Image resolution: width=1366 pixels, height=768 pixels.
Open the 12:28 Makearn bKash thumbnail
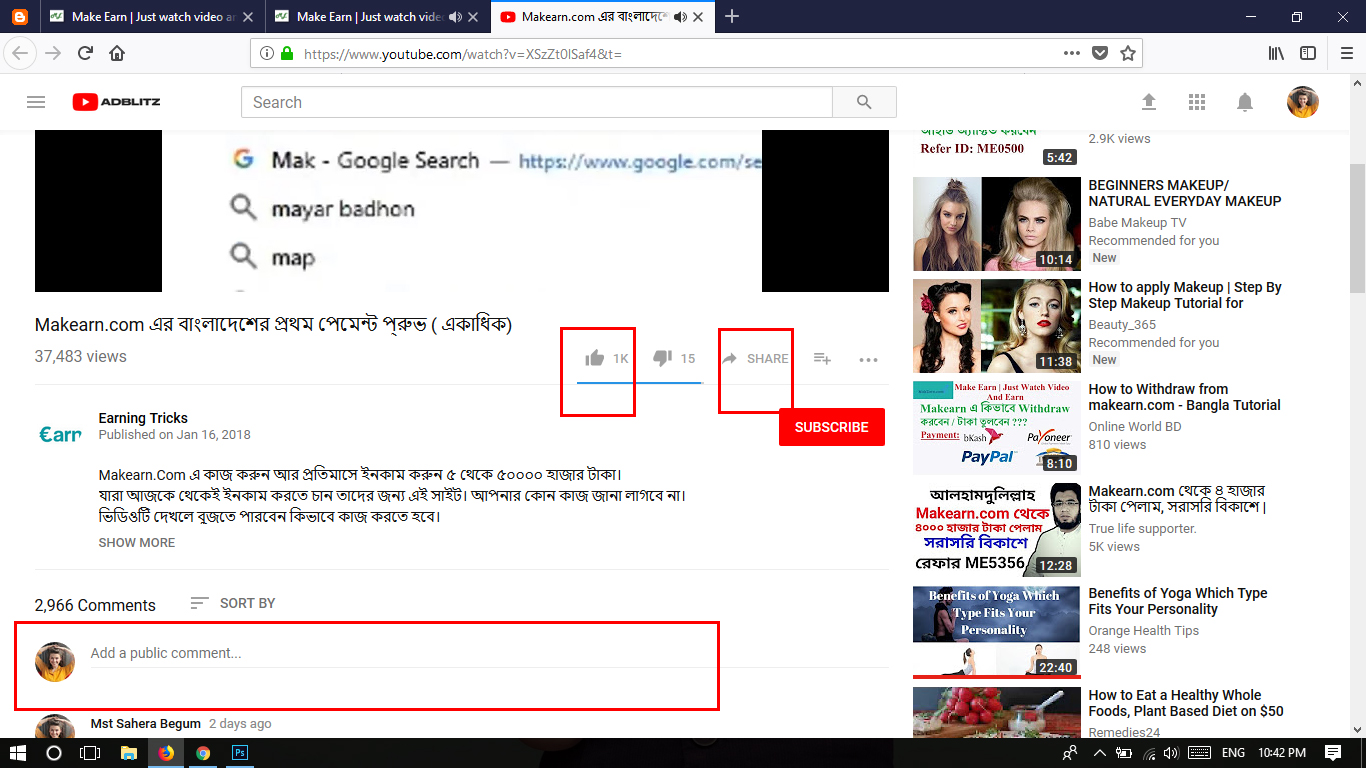997,530
